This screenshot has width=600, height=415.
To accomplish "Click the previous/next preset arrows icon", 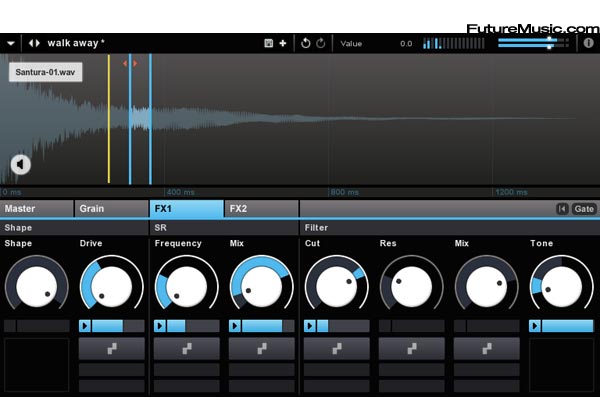I will (34, 43).
